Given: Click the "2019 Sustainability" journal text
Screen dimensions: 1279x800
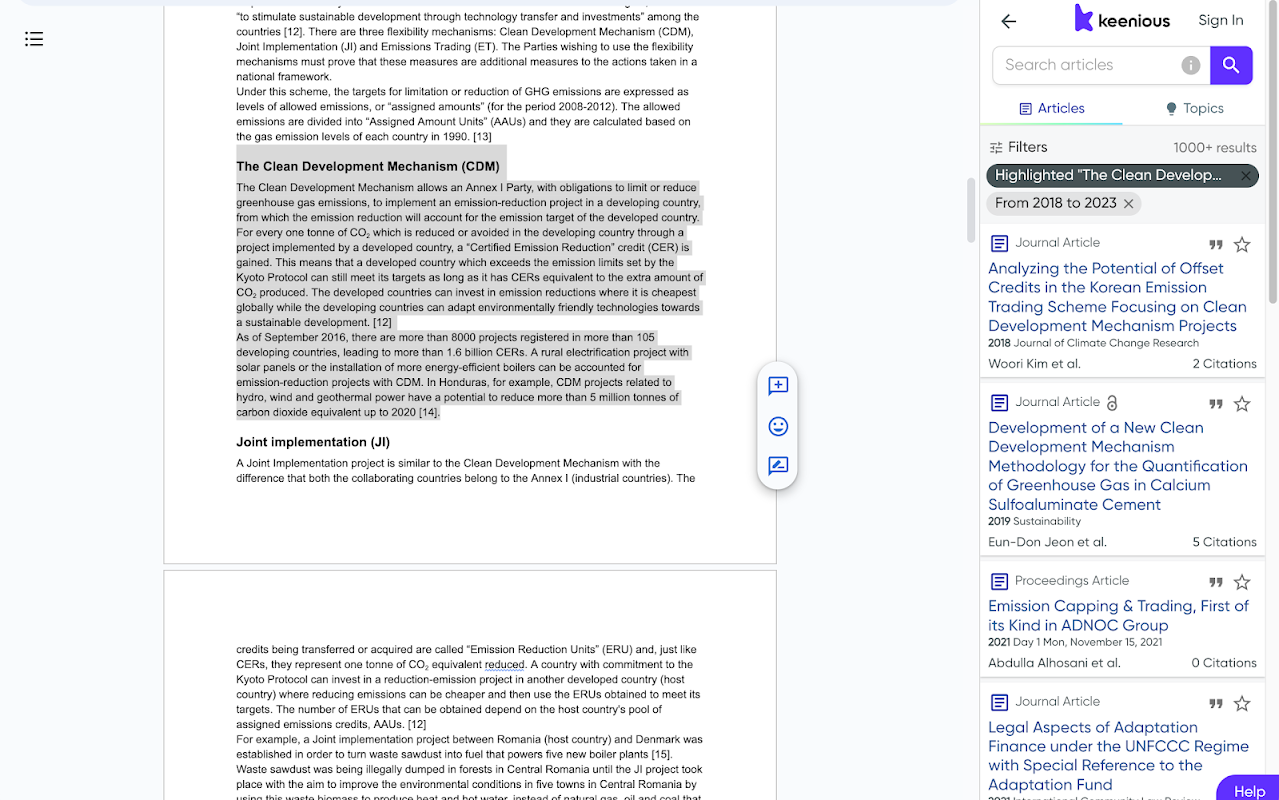Looking at the screenshot, I should [1034, 521].
